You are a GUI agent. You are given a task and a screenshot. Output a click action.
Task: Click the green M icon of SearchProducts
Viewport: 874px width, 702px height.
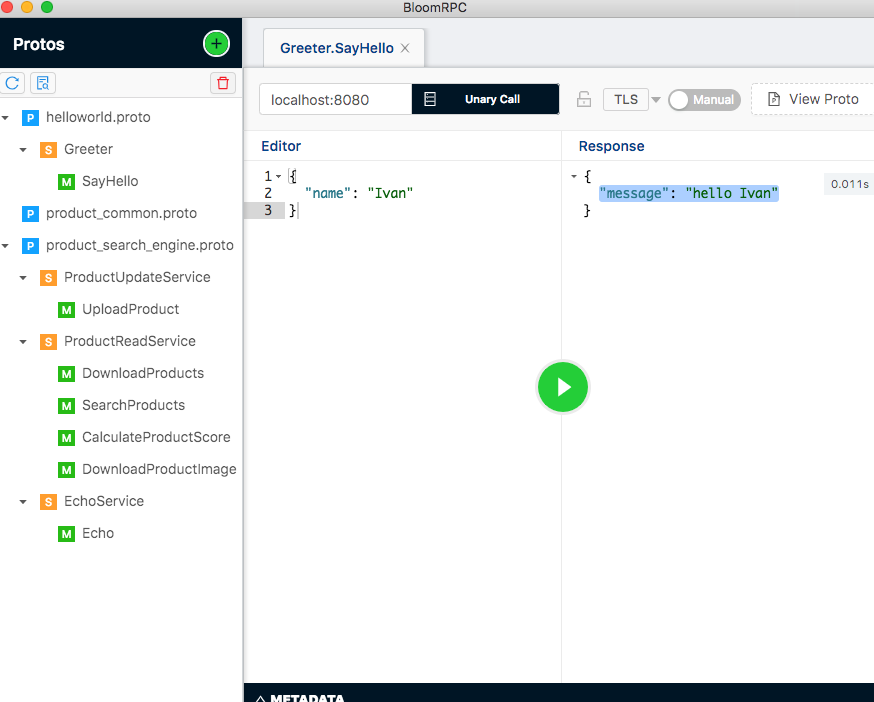click(x=66, y=405)
